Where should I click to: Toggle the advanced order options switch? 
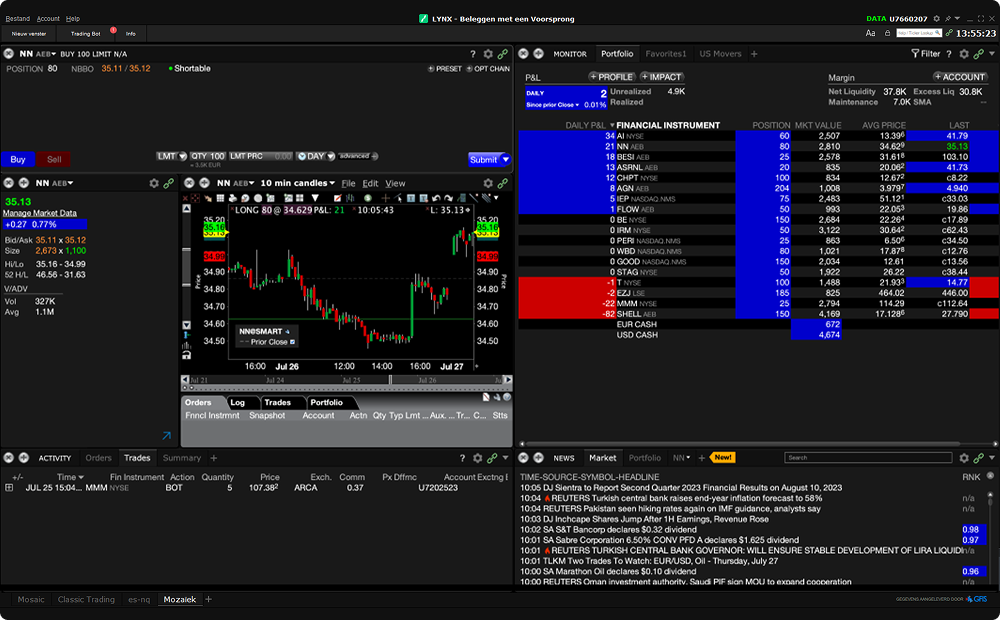[358, 156]
